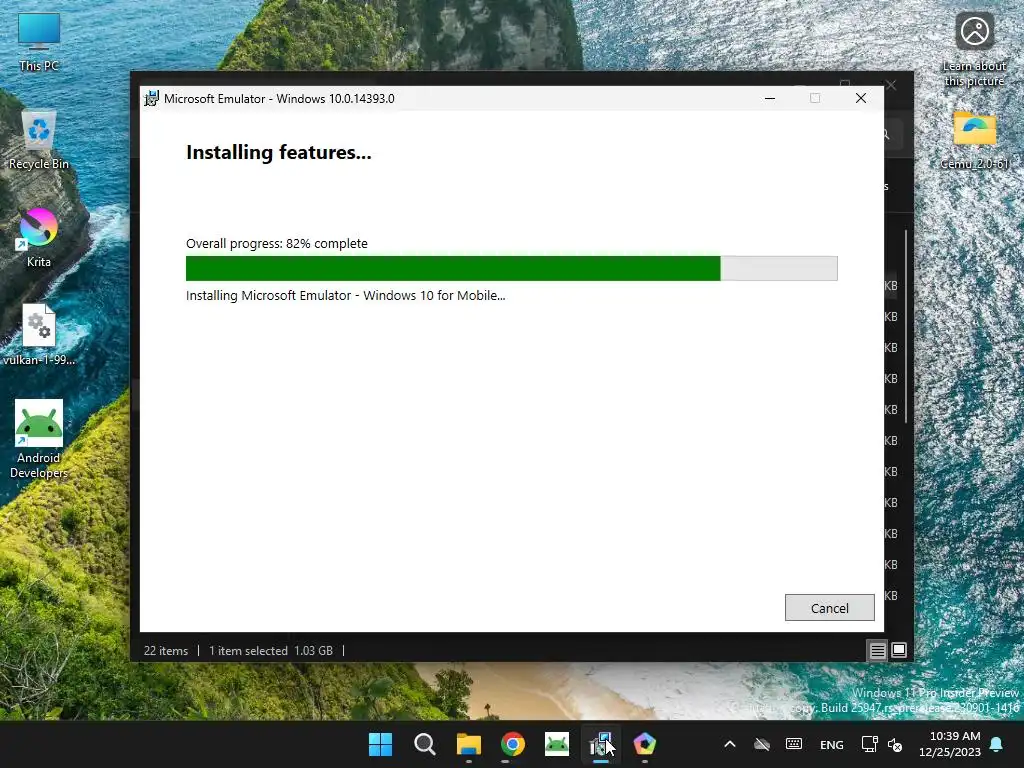Open the notifications bell icon
The height and width of the screenshot is (768, 1024).
coord(997,744)
